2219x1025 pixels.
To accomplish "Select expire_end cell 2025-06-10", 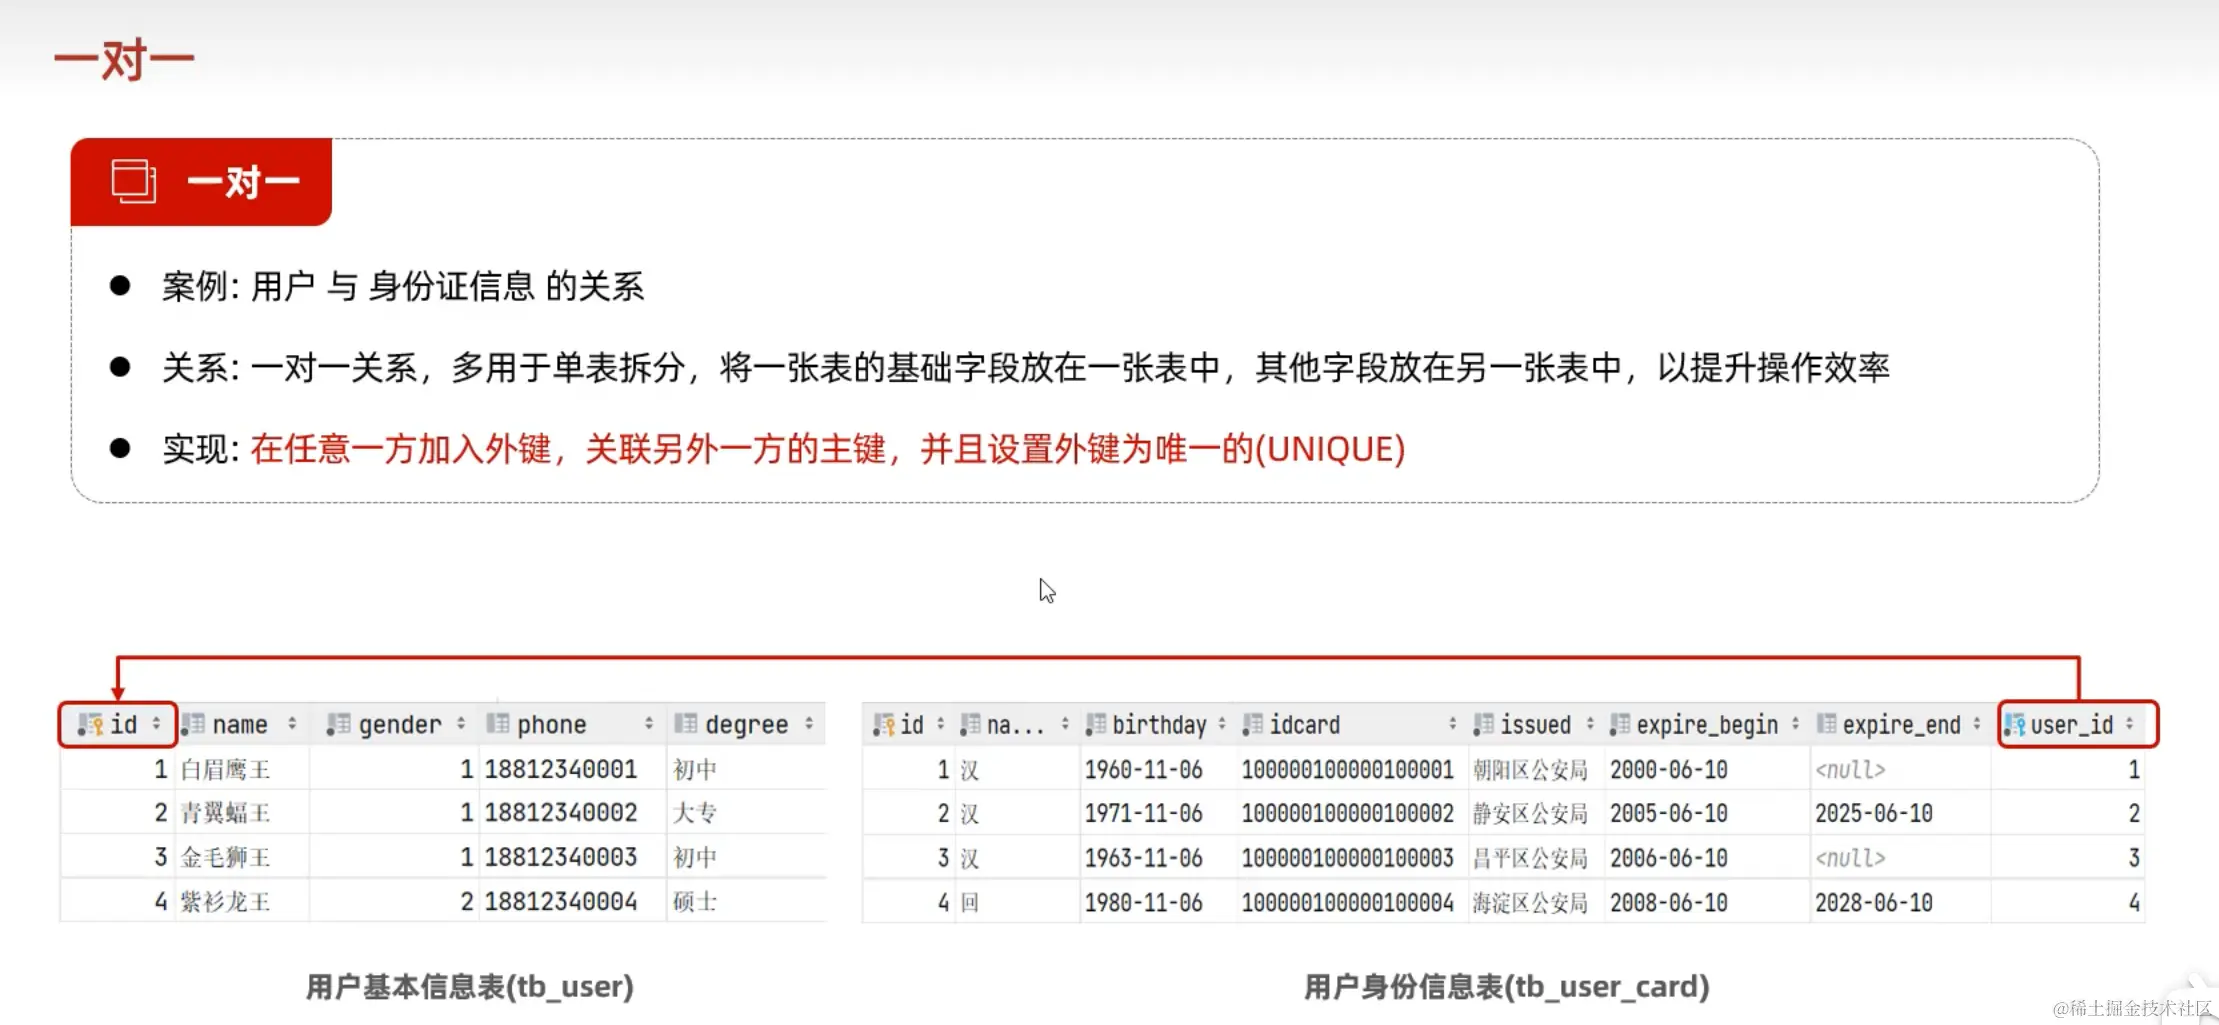I will click(x=1874, y=813).
